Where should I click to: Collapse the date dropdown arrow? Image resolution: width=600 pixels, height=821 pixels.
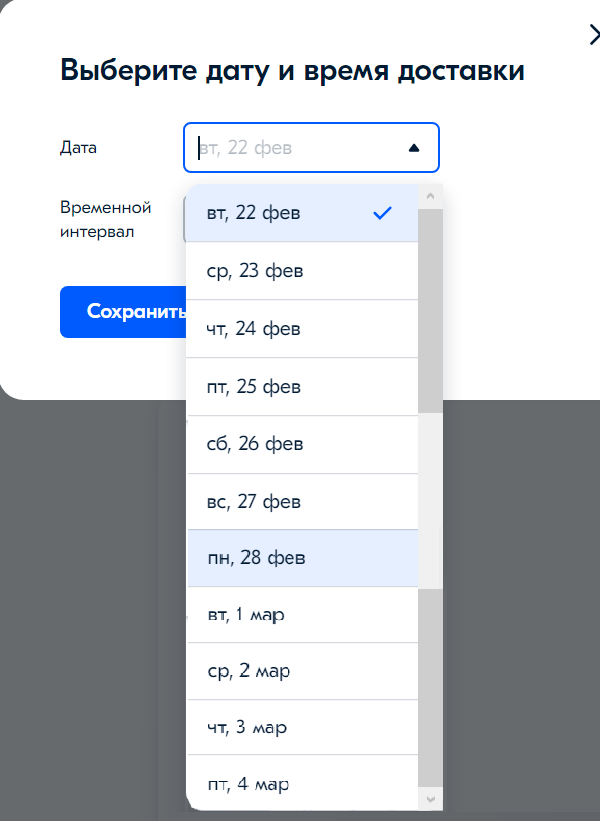coord(414,148)
